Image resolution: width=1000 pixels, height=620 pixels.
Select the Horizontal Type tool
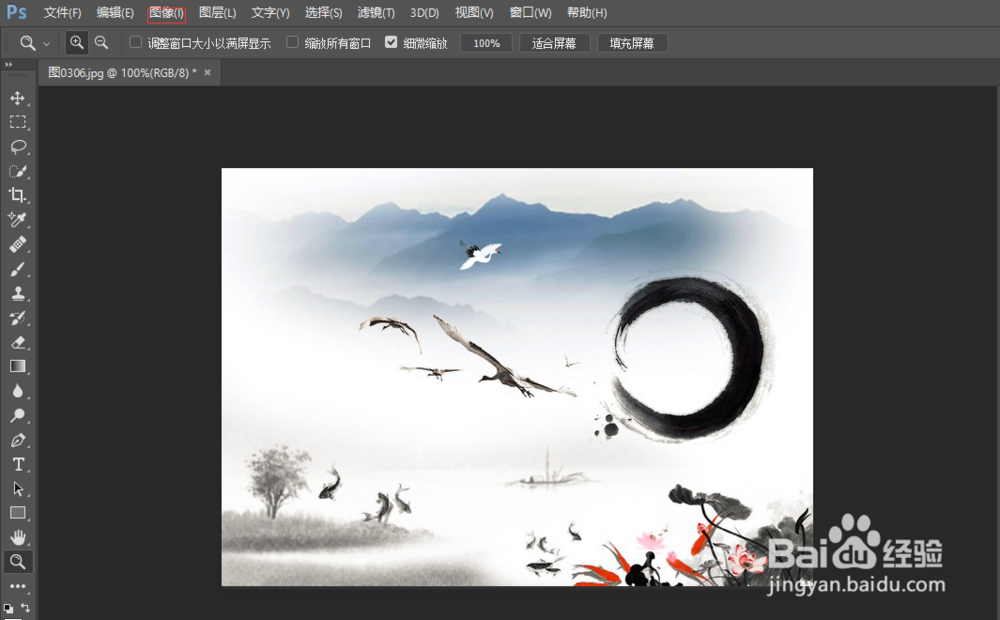point(18,464)
